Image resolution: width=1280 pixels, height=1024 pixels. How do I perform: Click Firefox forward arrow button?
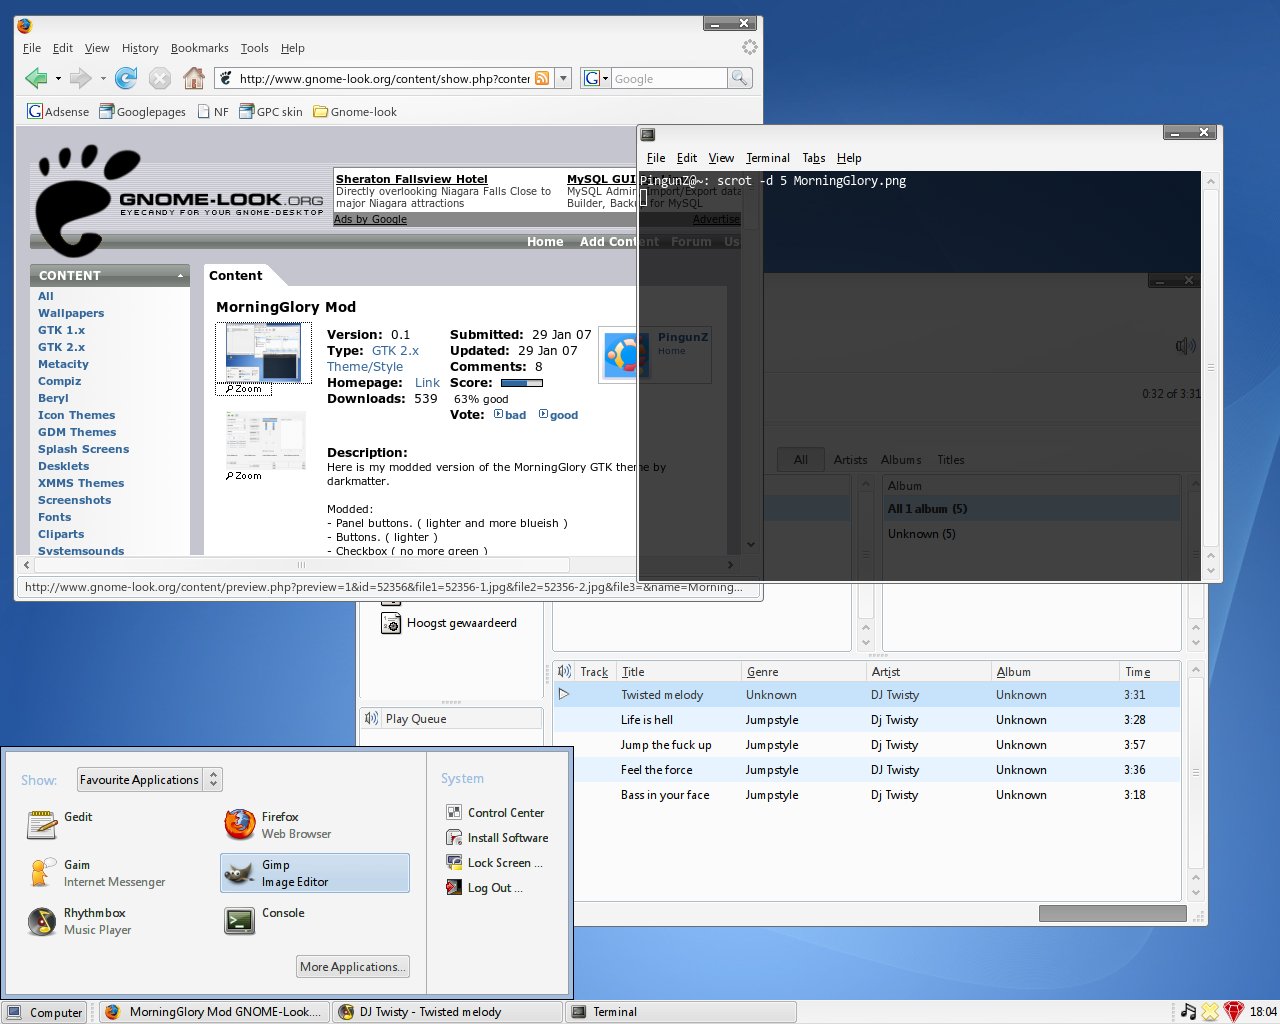(x=81, y=78)
